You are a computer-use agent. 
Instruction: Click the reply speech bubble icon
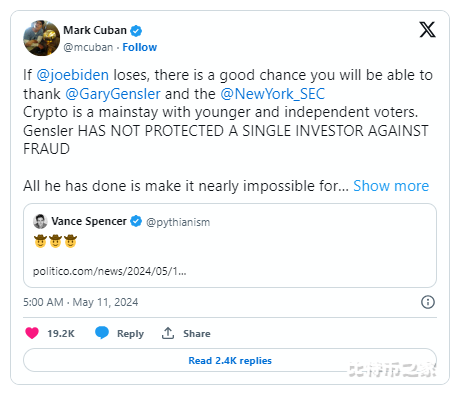click(x=102, y=333)
